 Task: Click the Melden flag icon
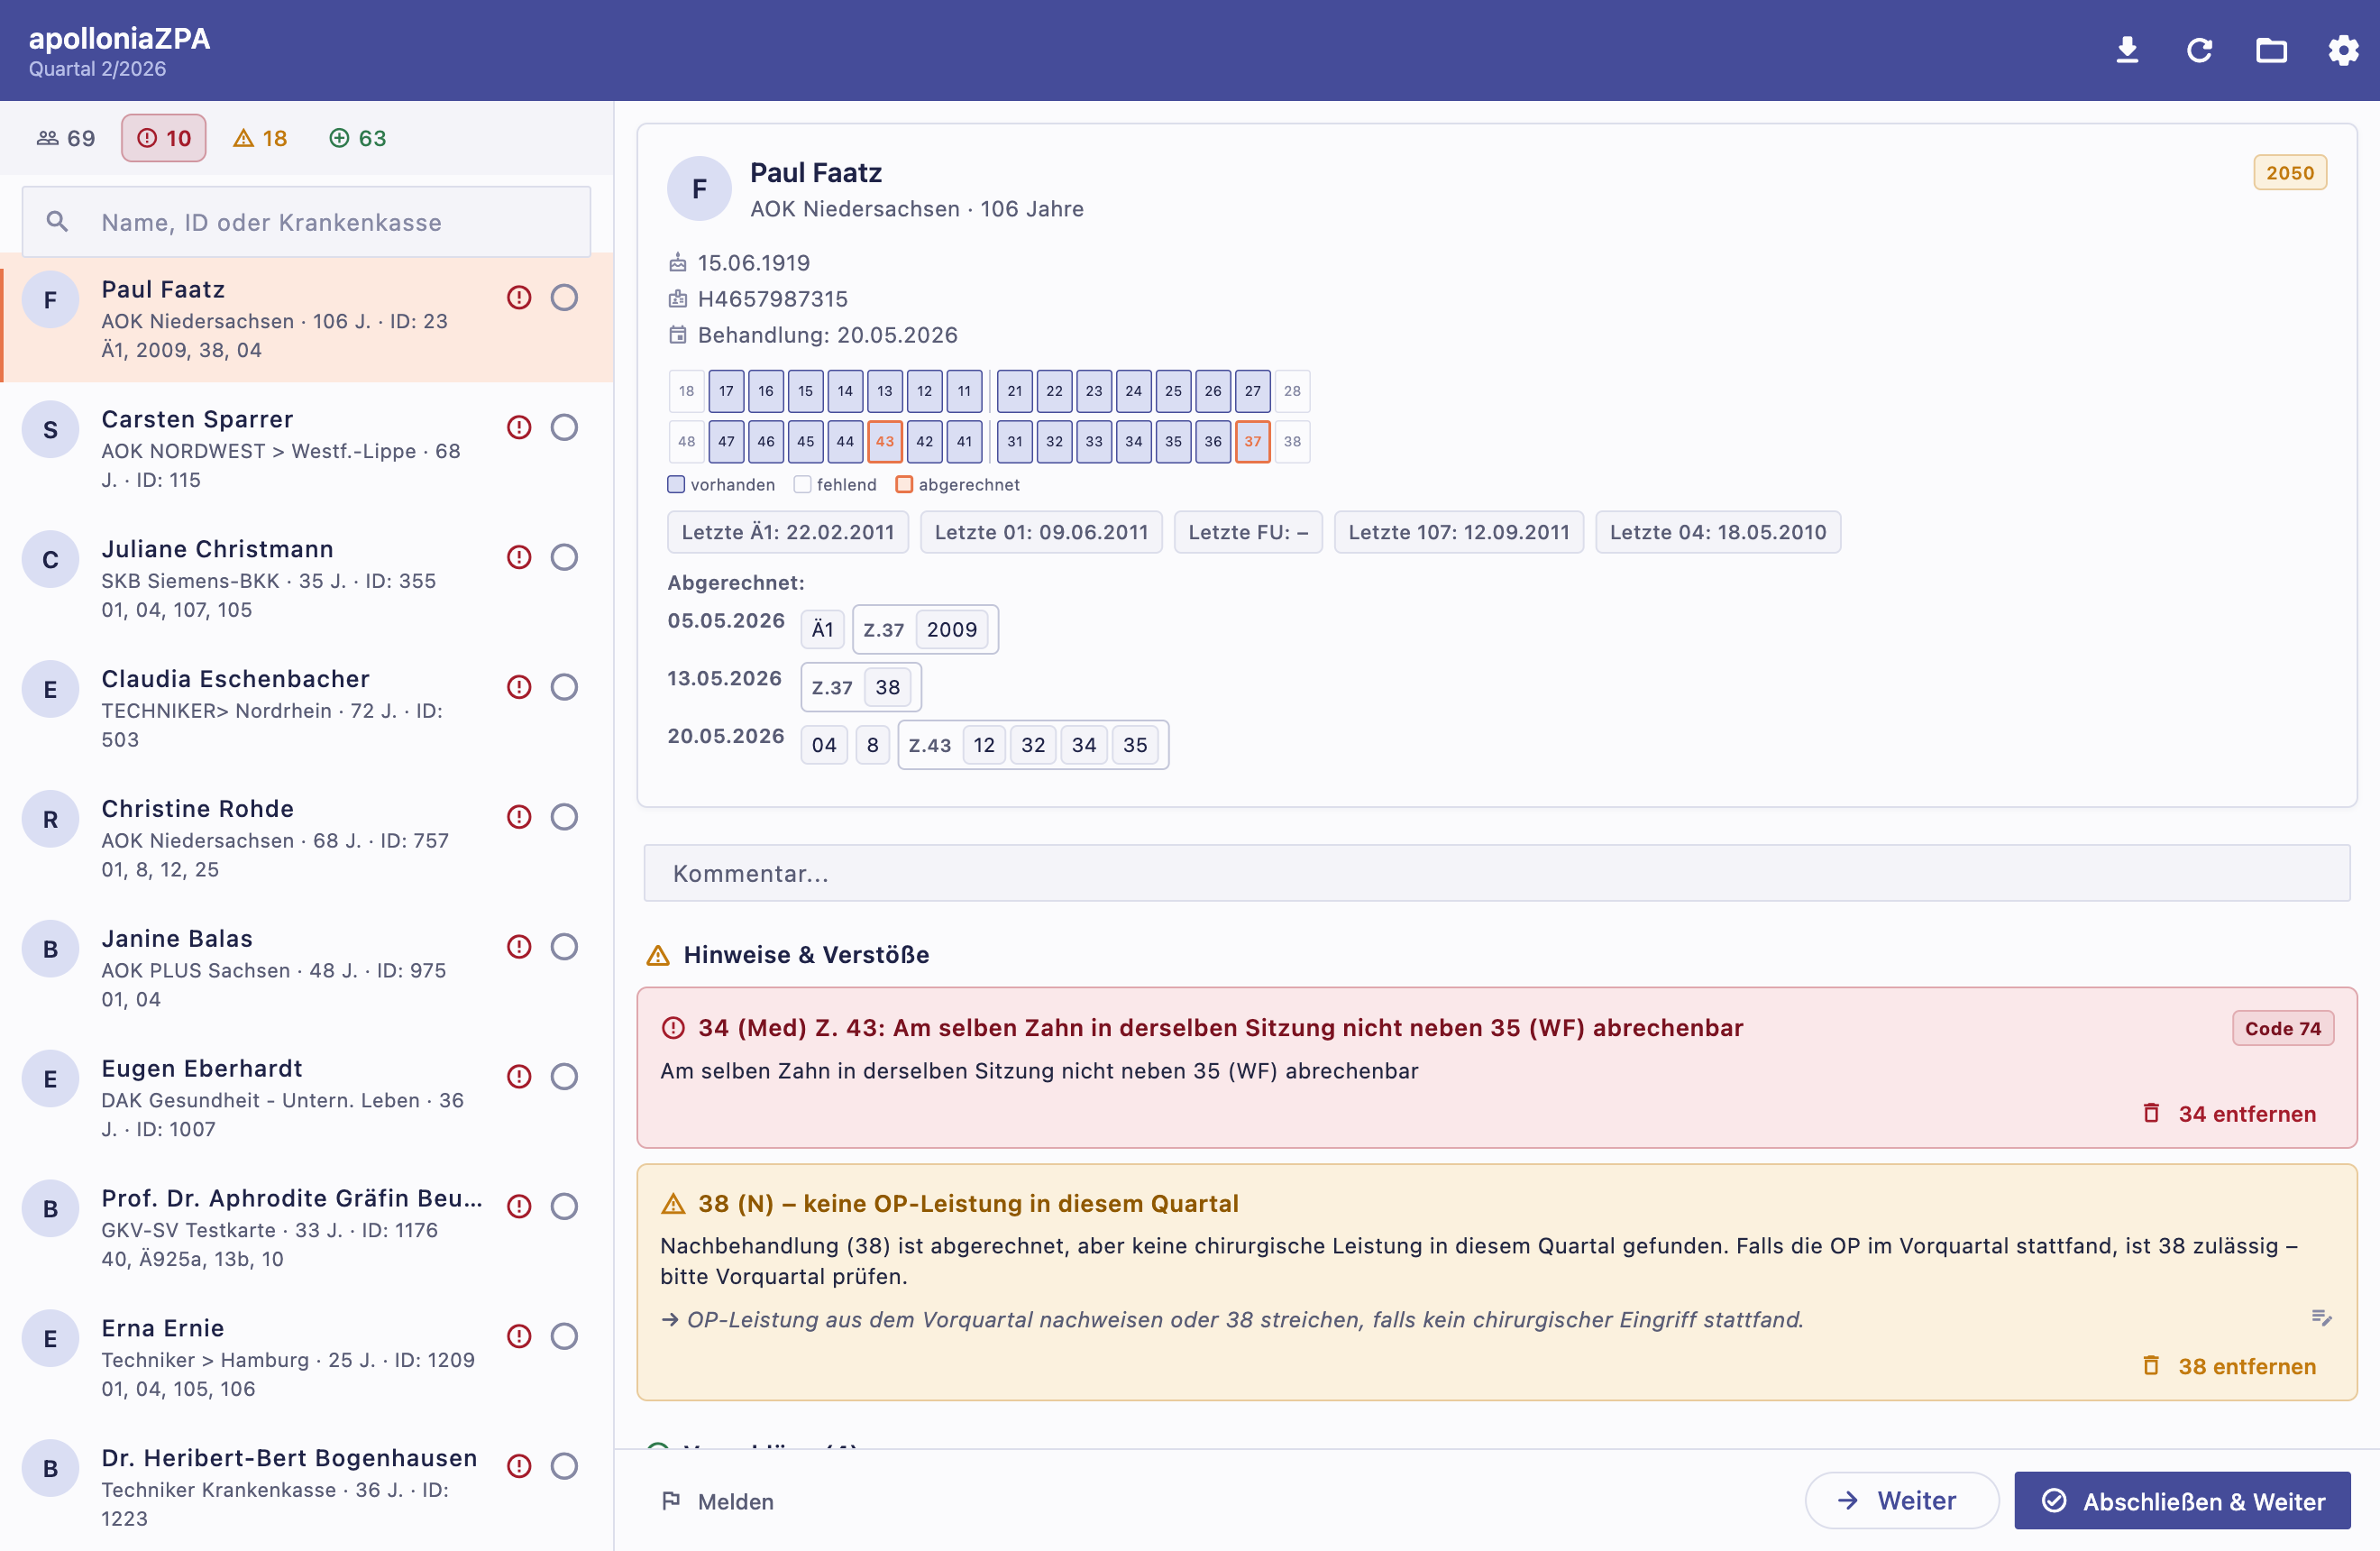pos(671,1500)
